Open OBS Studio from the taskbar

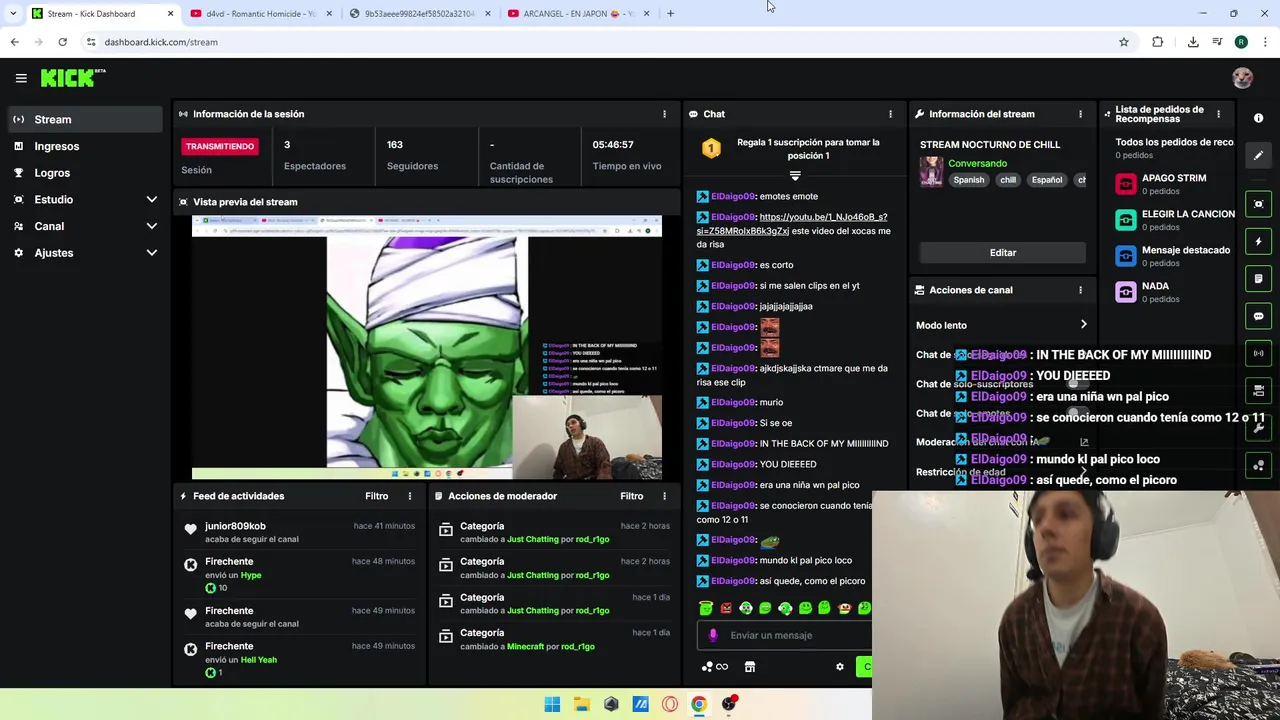pyautogui.click(x=729, y=704)
